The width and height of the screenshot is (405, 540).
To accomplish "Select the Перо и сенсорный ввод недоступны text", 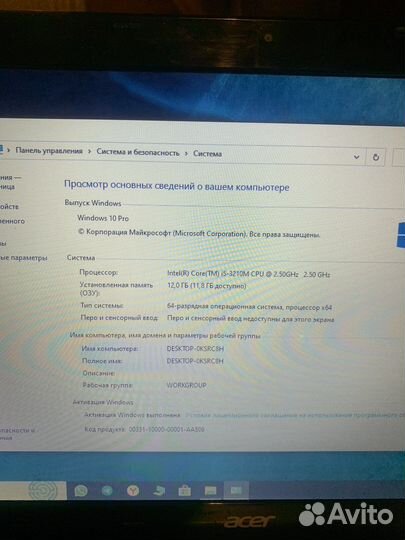I will tap(250, 319).
